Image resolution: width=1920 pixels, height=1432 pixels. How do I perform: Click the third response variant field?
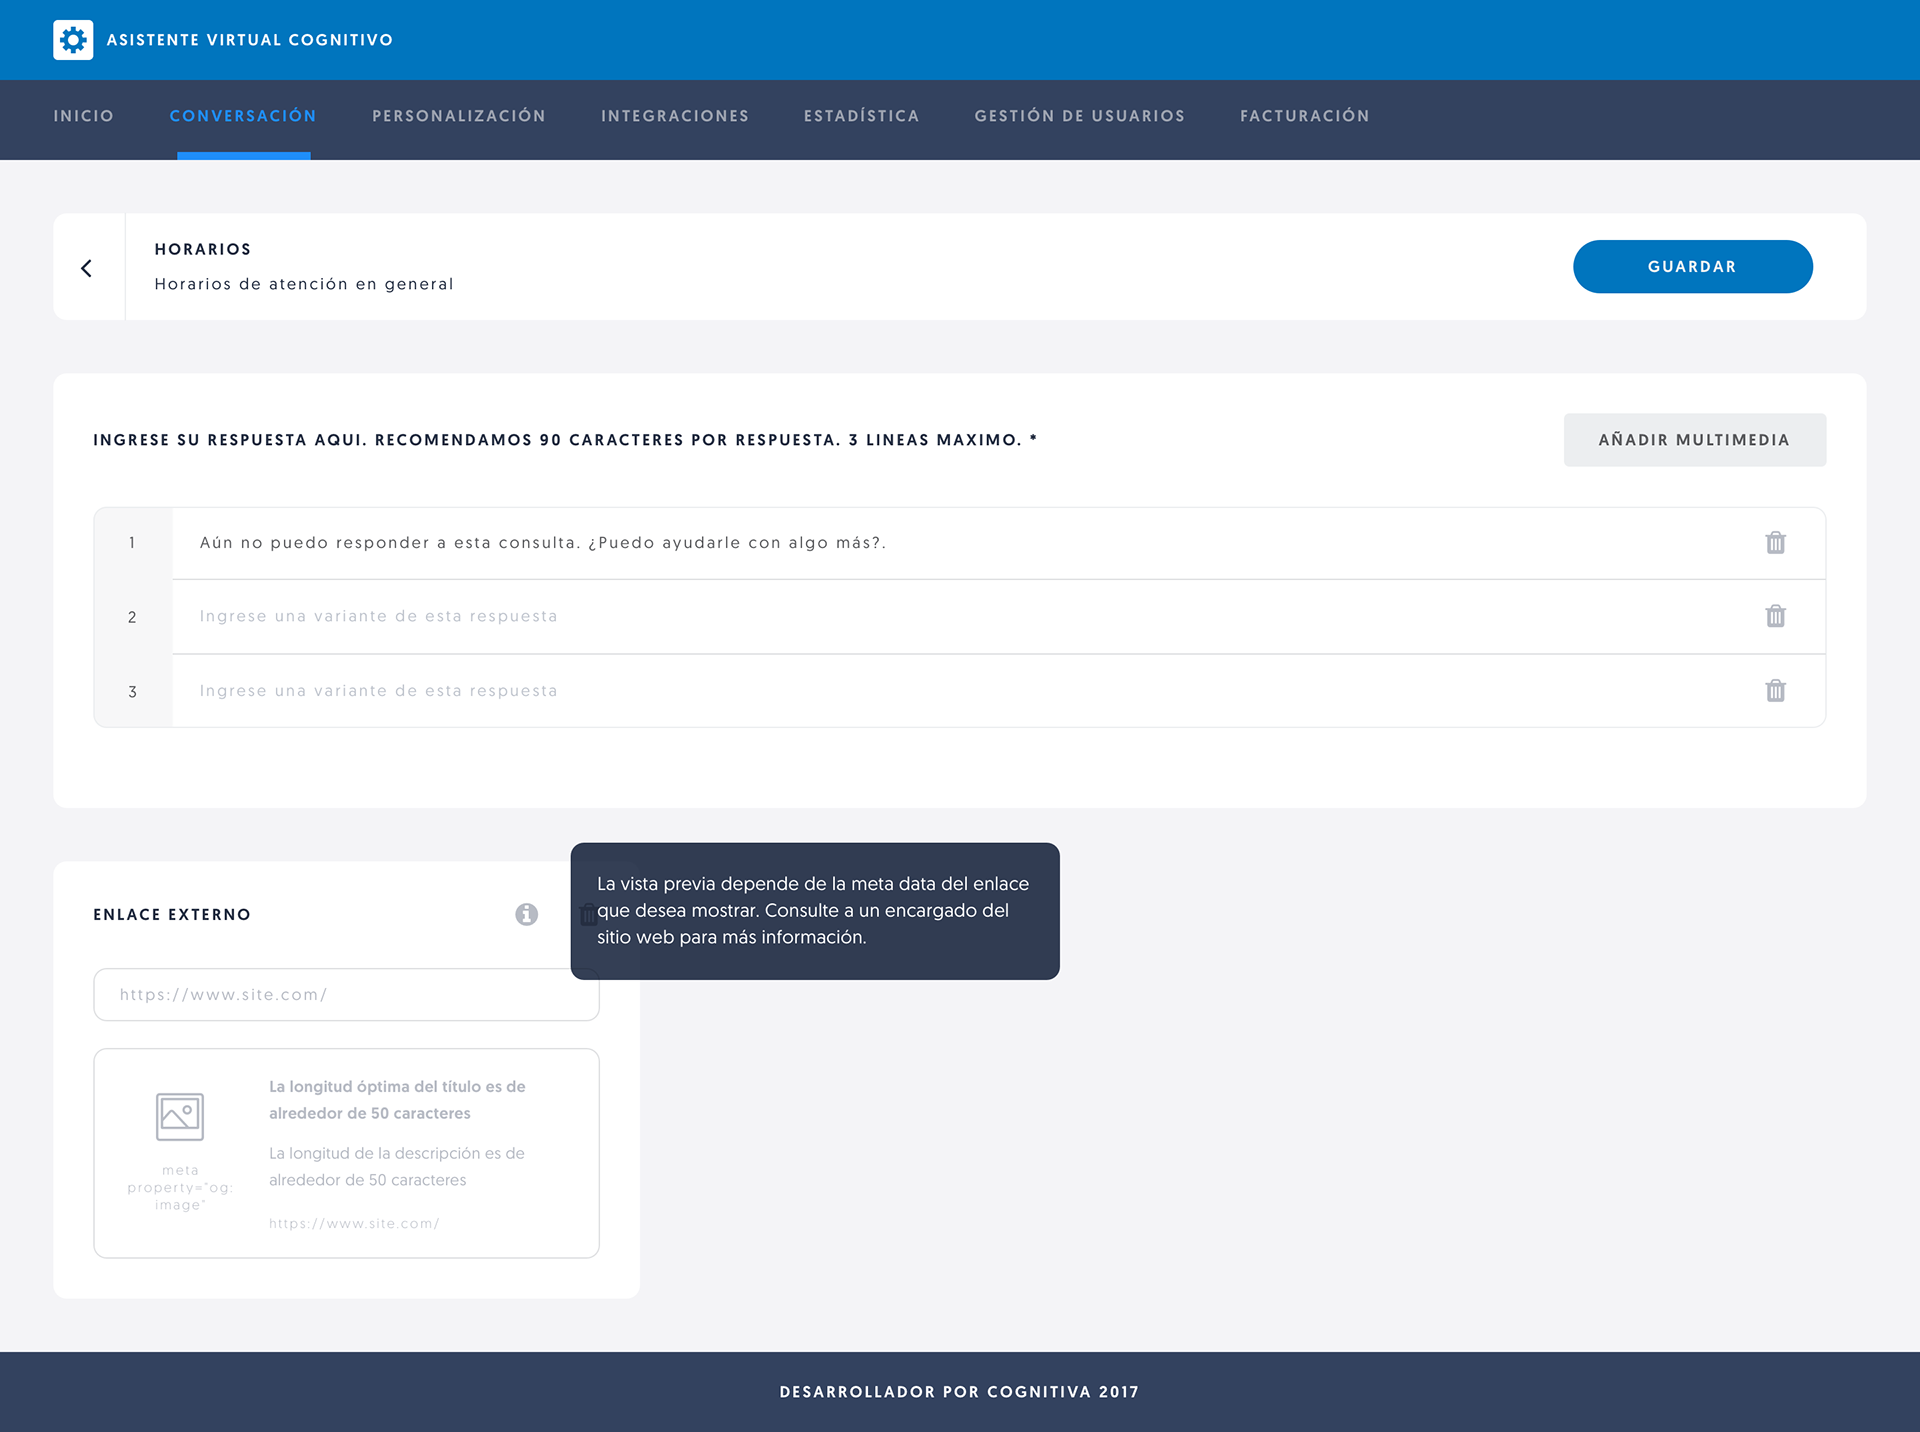pos(900,691)
